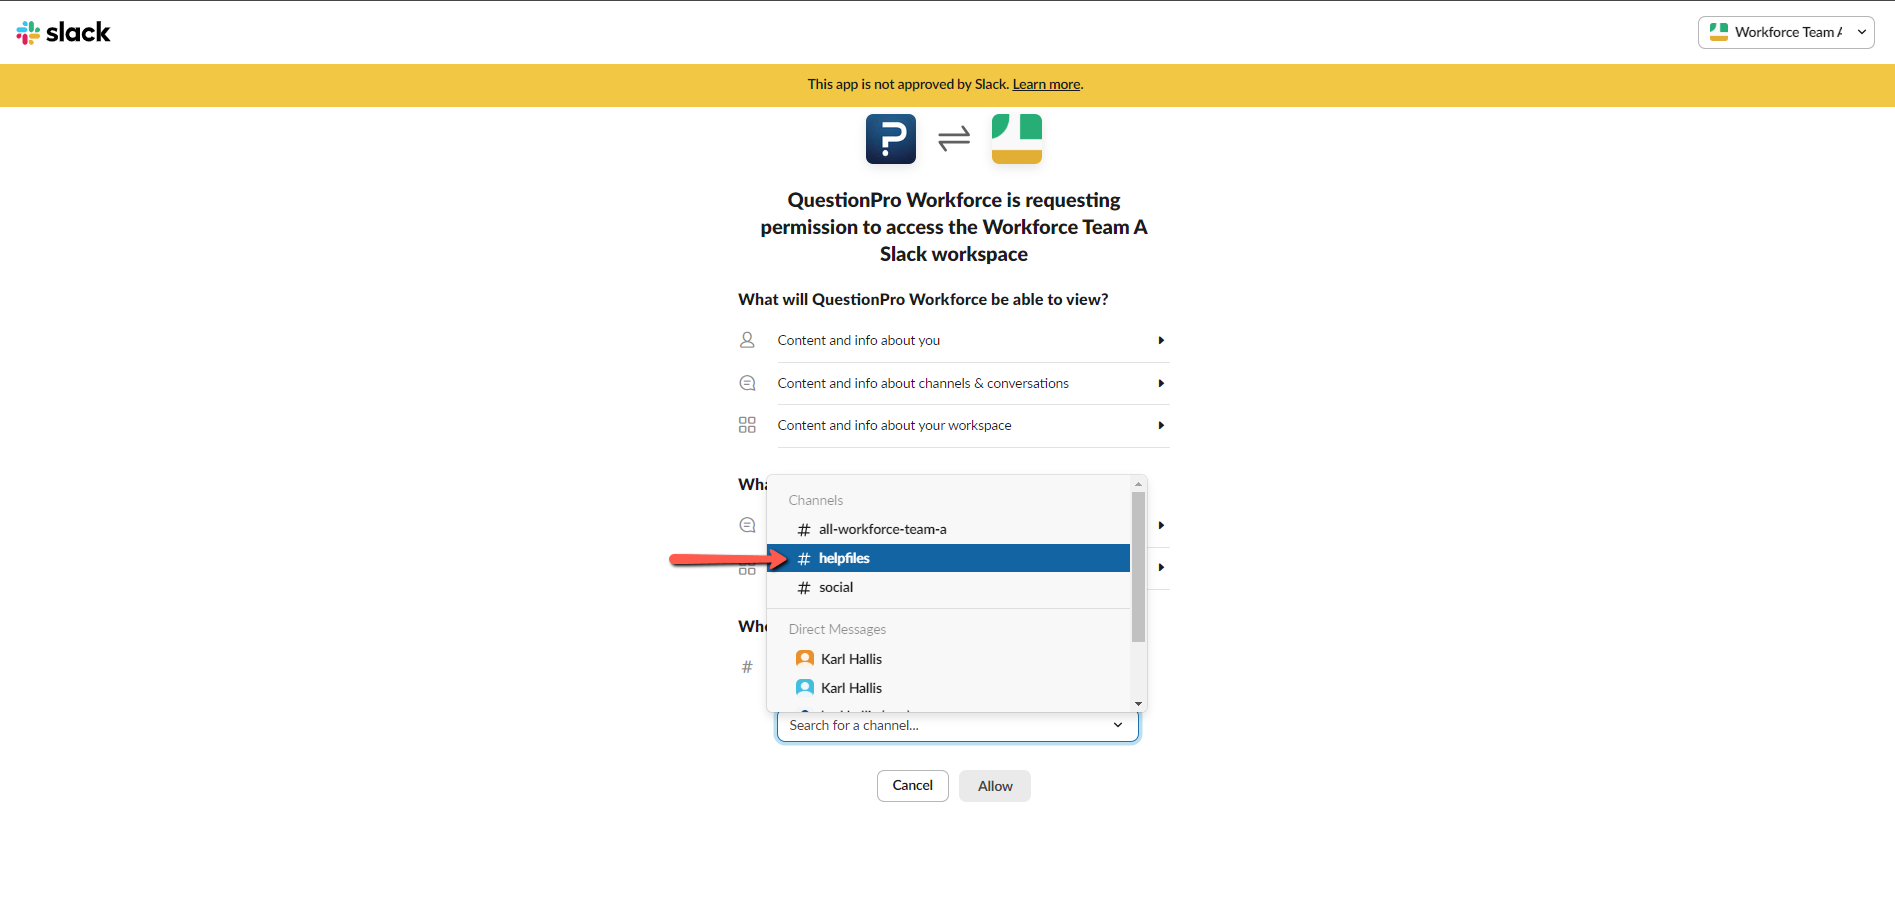
Task: Click the Search for a channel field
Action: pyautogui.click(x=958, y=726)
